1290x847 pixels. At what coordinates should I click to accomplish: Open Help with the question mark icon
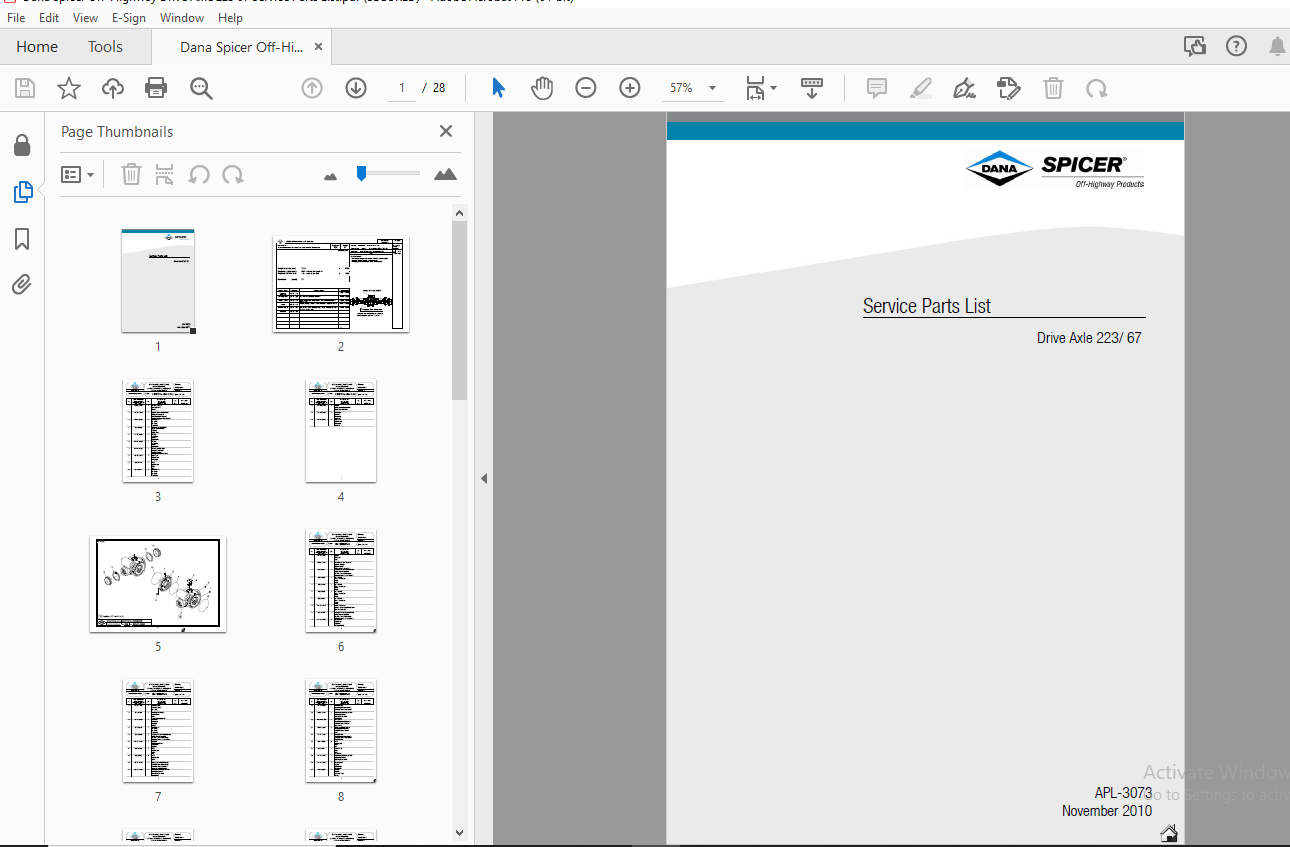coord(1236,46)
